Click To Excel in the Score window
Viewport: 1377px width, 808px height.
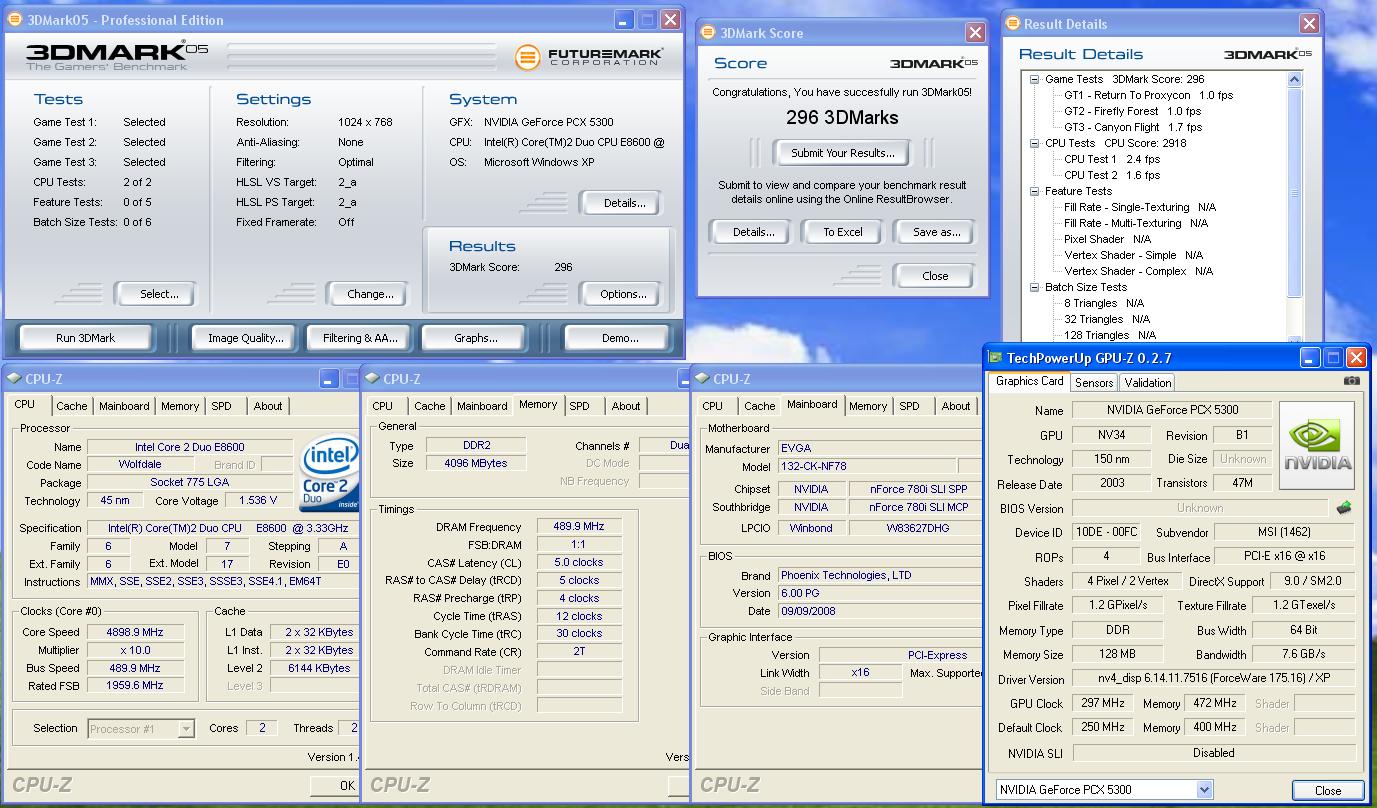pos(842,232)
